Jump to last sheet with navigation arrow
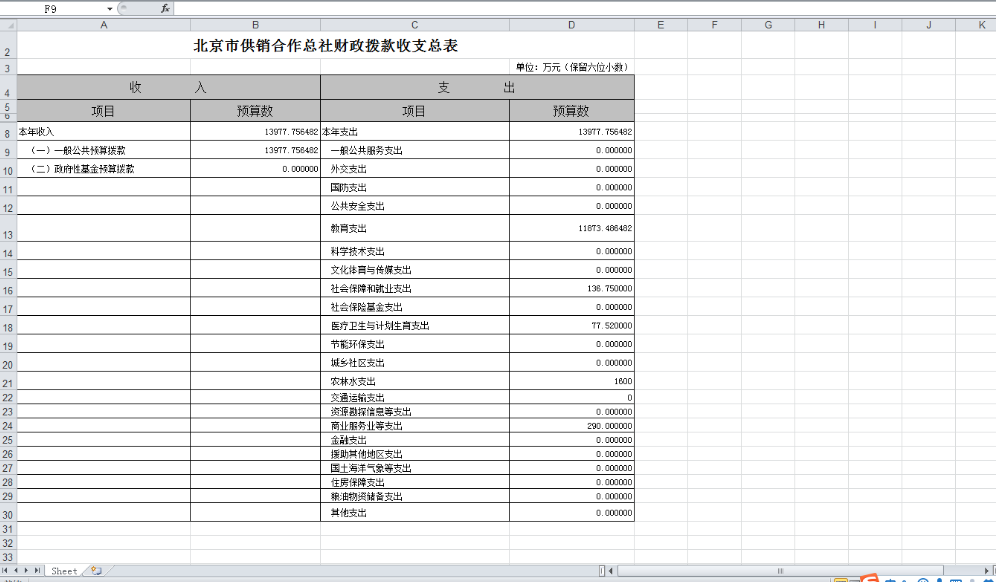Viewport: 996px width, 582px height. 37,571
